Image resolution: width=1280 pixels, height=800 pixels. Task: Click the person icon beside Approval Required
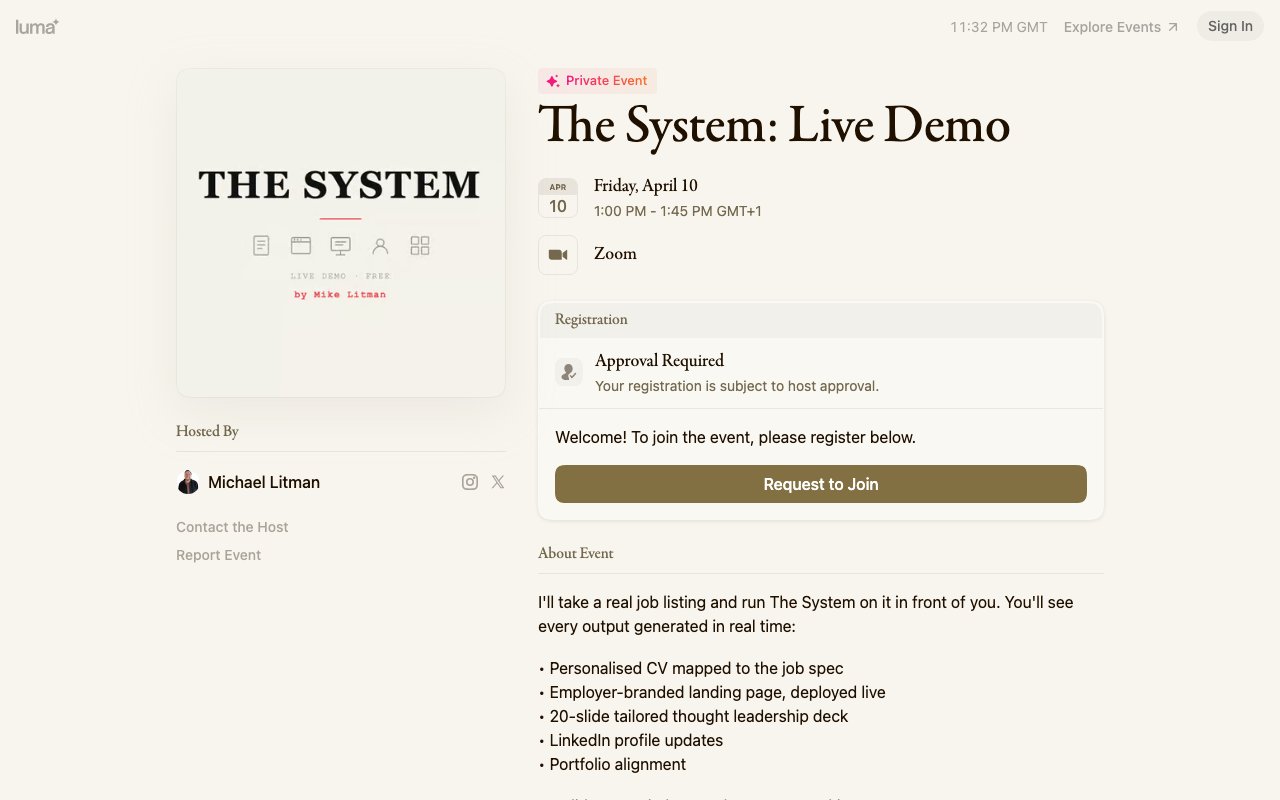[x=569, y=371]
